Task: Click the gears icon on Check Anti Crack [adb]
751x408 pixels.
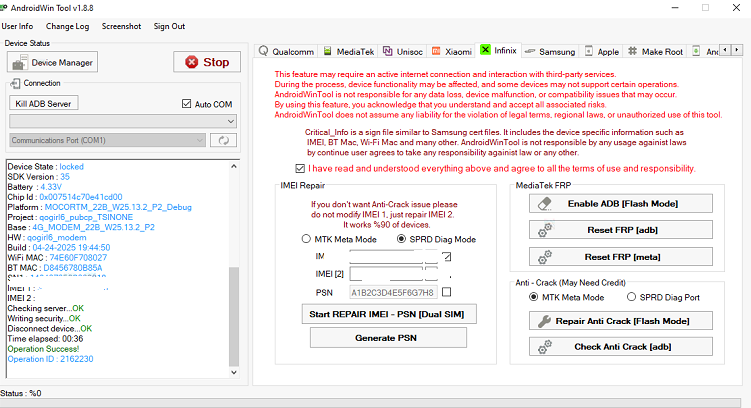Action: pyautogui.click(x=545, y=347)
